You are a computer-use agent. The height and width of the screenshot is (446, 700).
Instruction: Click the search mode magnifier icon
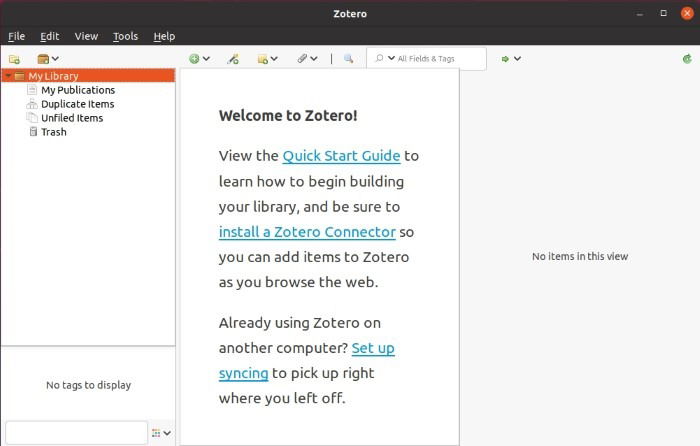pos(379,58)
